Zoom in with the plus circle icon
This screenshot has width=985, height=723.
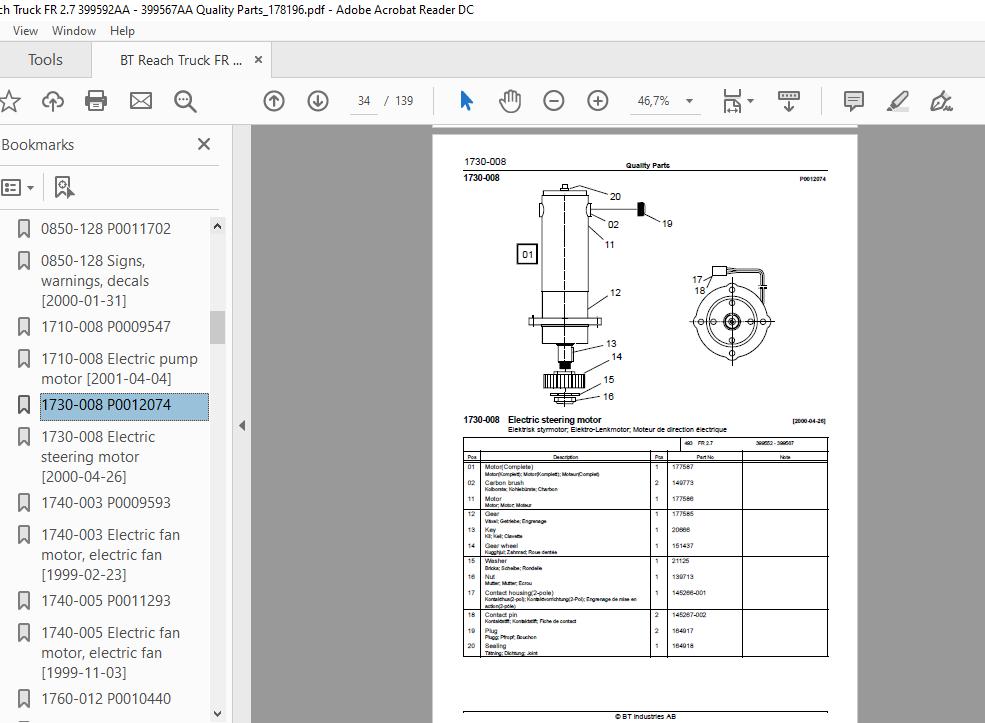point(597,101)
